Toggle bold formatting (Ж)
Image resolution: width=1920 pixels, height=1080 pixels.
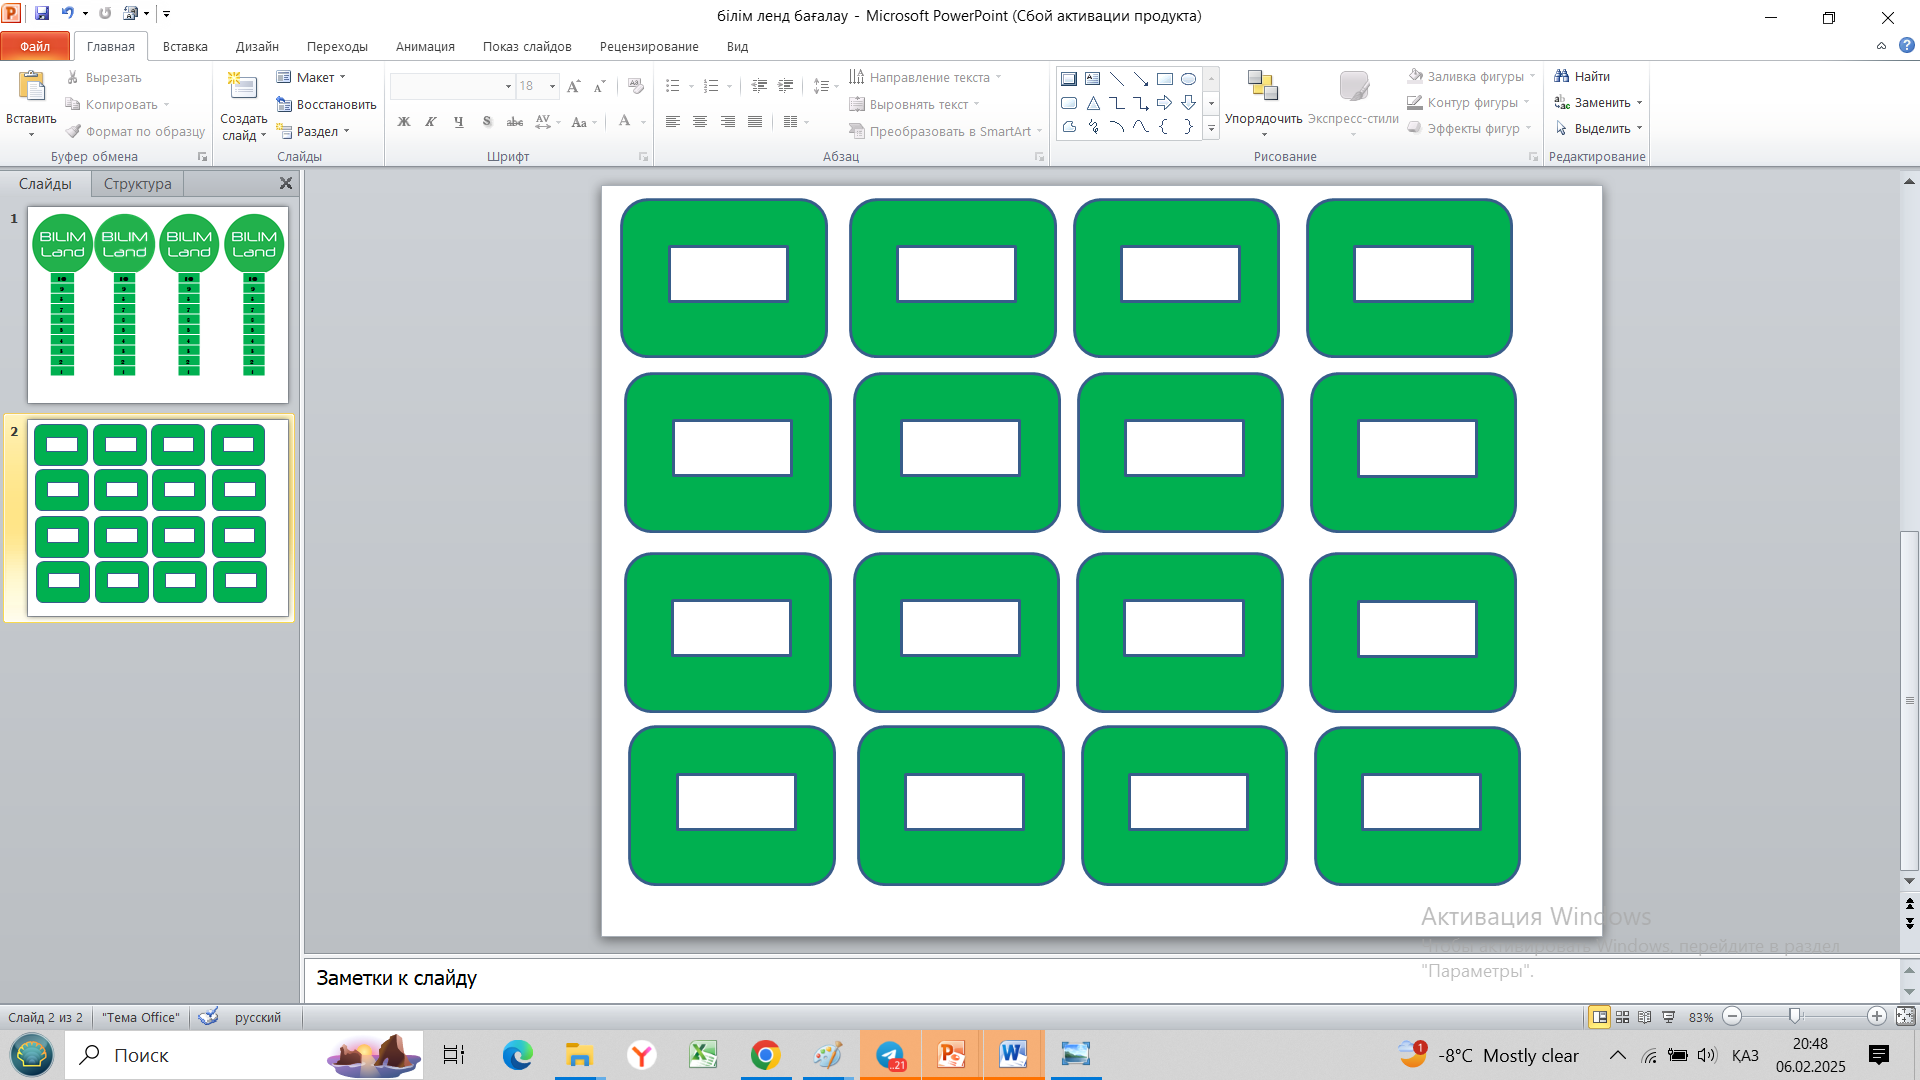(x=404, y=122)
